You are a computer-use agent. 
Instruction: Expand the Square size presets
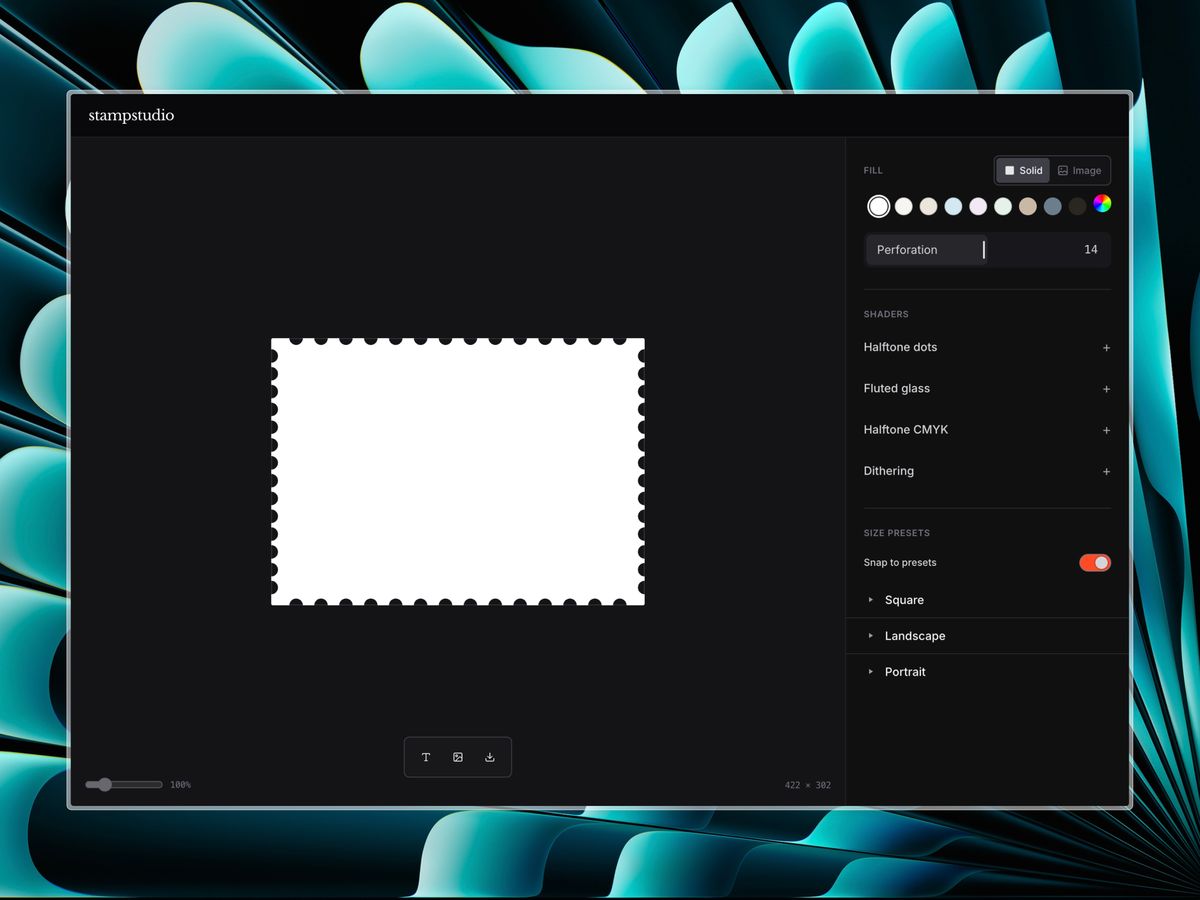click(987, 600)
